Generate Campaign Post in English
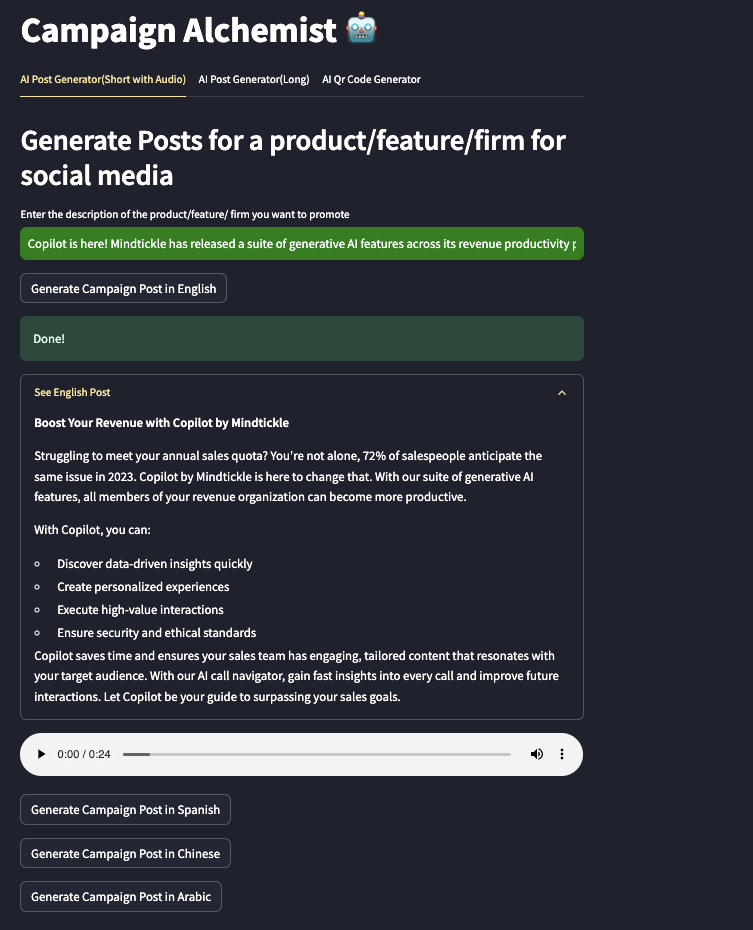This screenshot has height=930, width=753. (x=124, y=289)
